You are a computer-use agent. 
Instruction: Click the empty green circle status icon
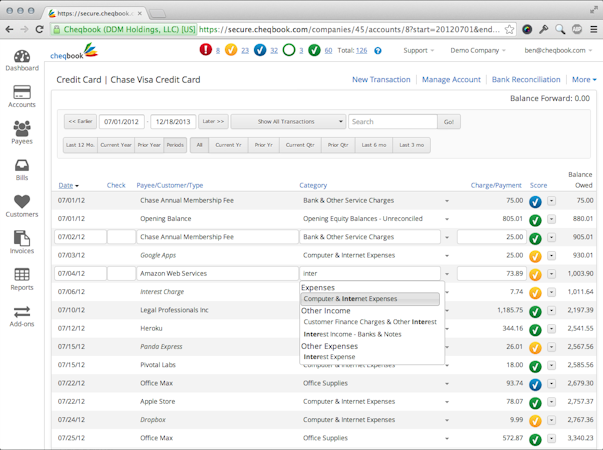[289, 50]
